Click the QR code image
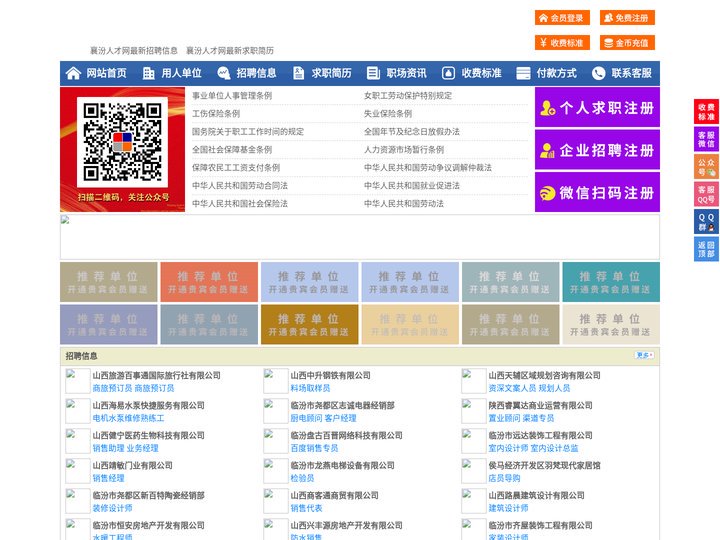 [122, 142]
